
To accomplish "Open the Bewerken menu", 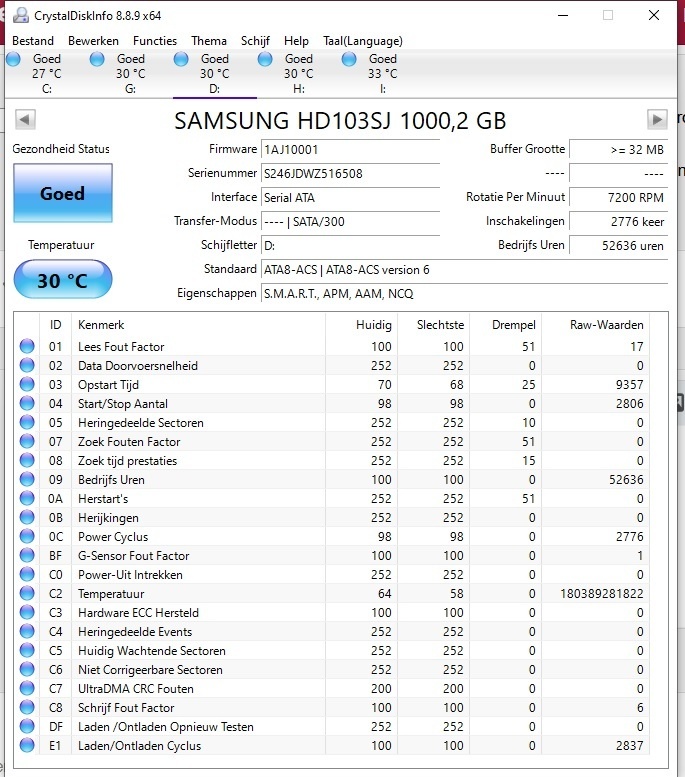I will 93,41.
